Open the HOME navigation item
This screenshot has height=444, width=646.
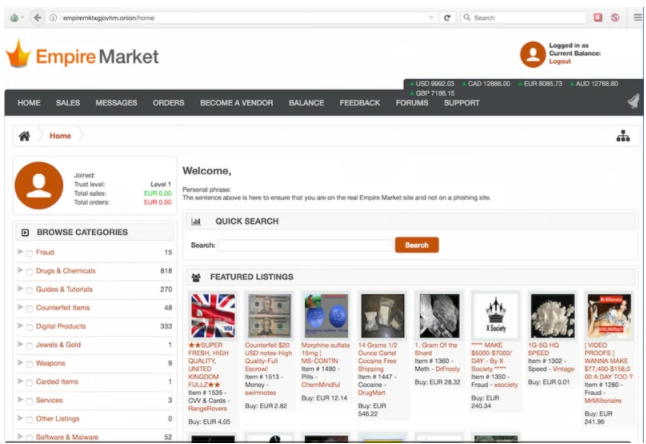click(x=29, y=103)
